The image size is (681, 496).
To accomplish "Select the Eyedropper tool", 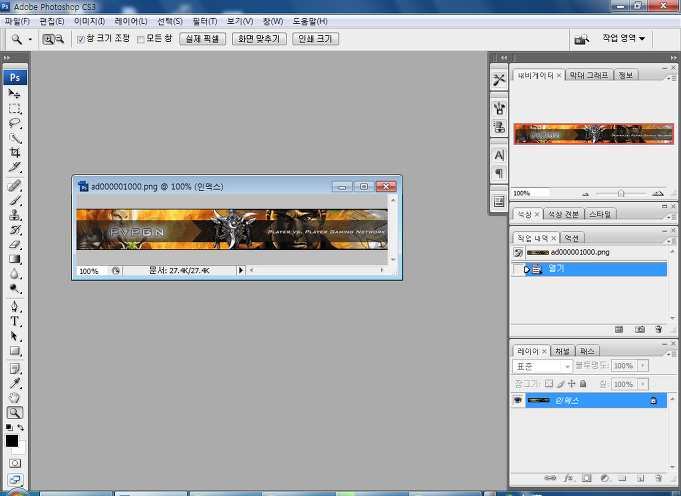I will [x=14, y=384].
